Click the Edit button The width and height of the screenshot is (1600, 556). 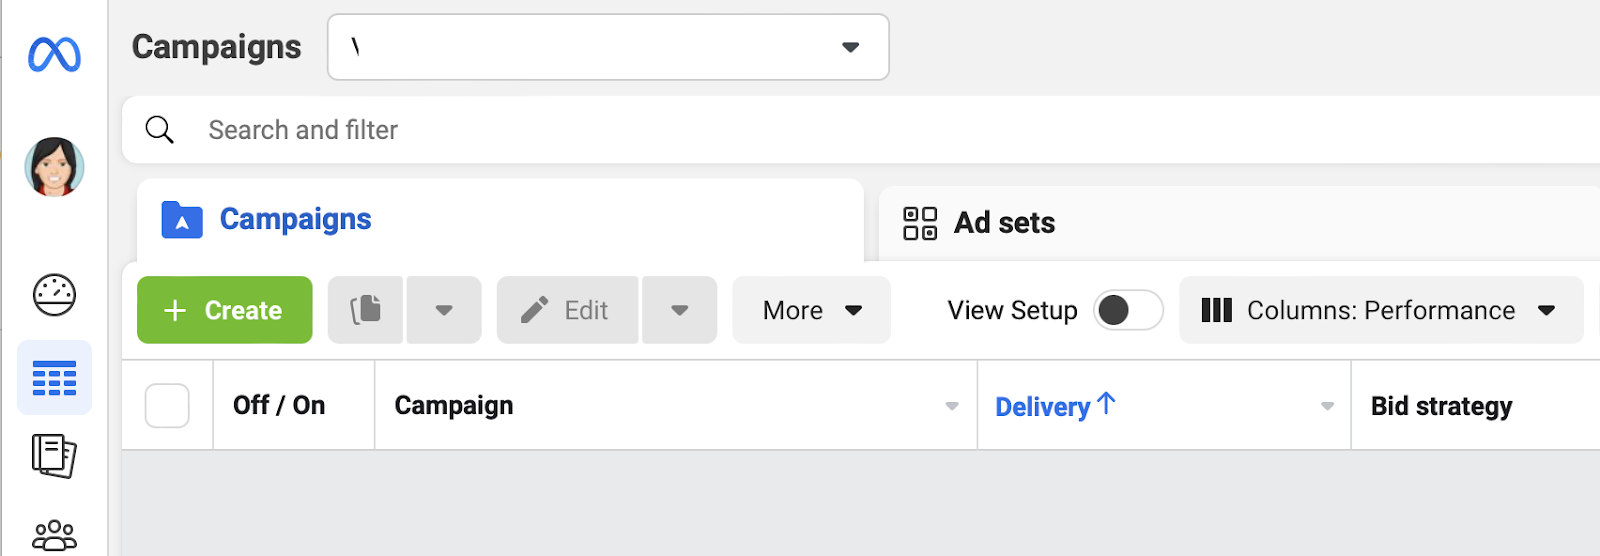[x=567, y=310]
